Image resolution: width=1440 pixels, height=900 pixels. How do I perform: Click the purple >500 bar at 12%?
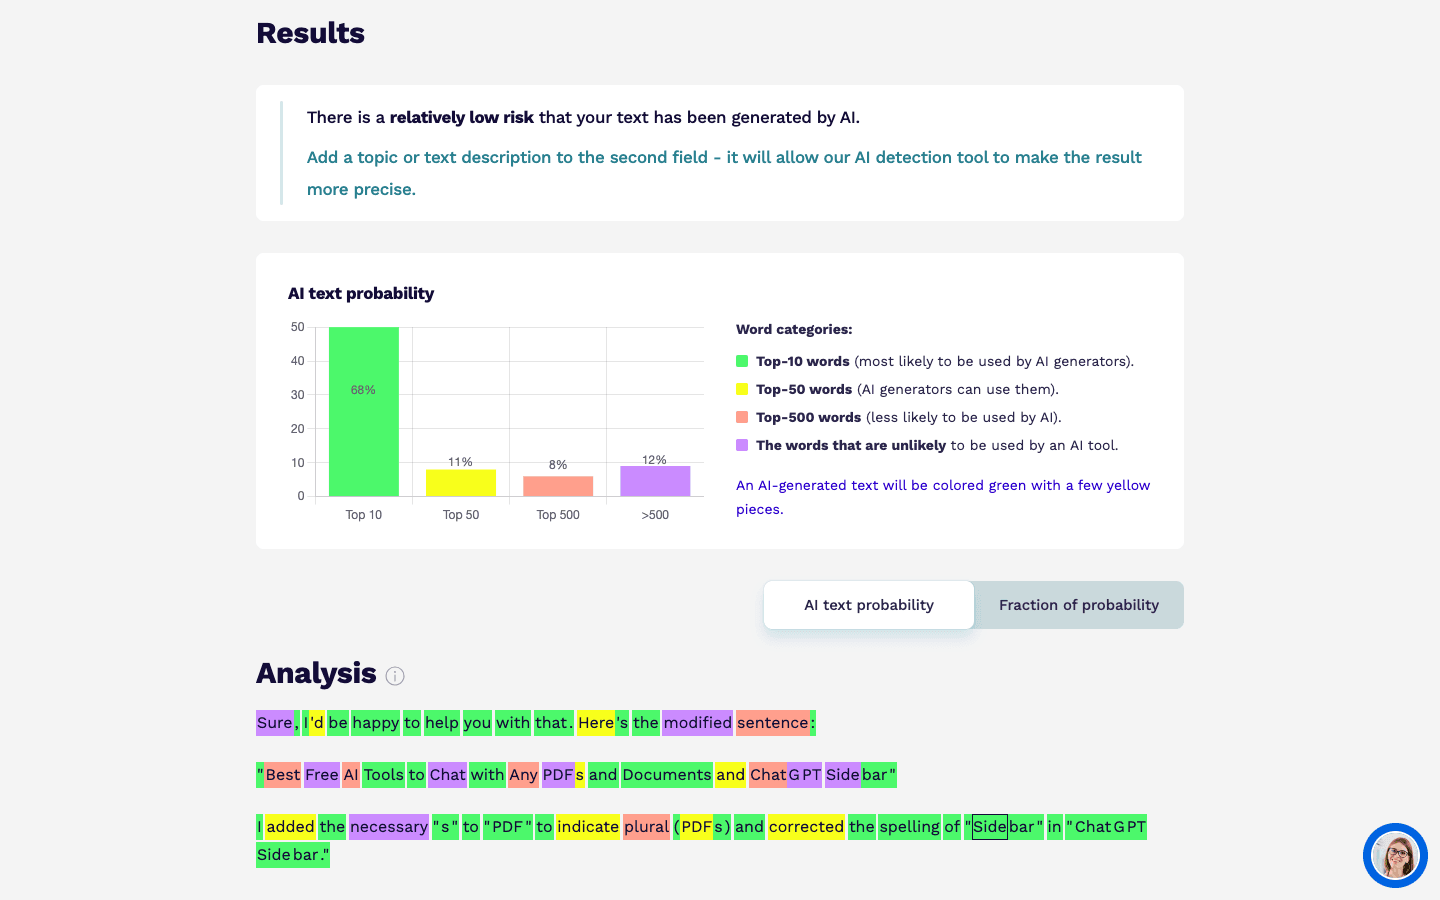[x=655, y=481]
